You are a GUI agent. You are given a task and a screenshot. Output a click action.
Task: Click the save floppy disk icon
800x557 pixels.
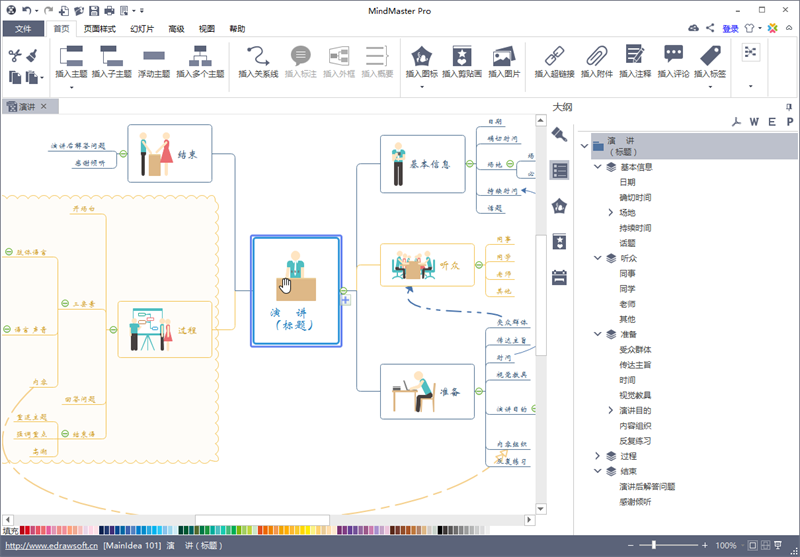click(93, 10)
